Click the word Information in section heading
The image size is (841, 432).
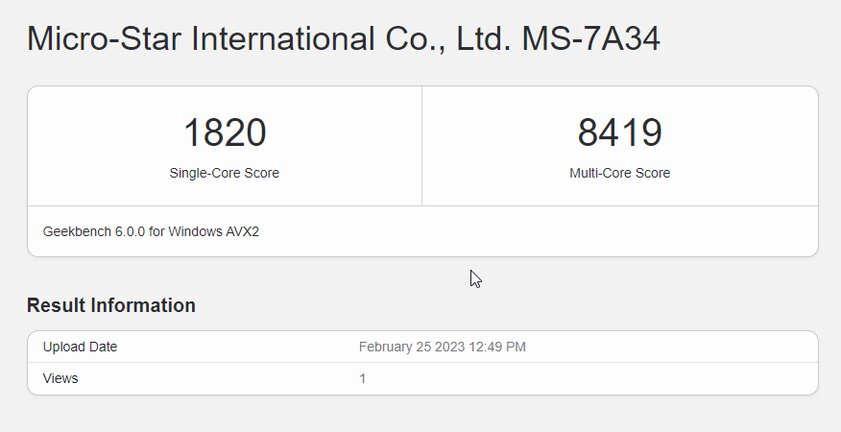tap(143, 305)
